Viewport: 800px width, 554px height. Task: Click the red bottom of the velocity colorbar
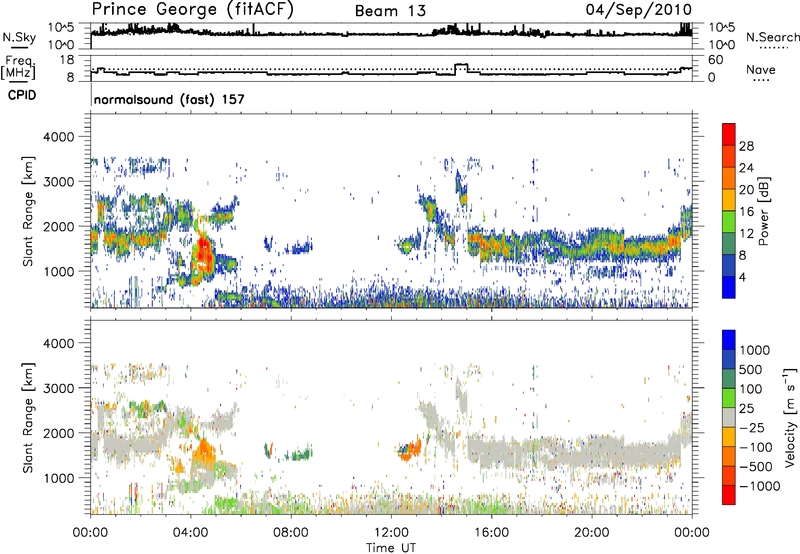(729, 495)
